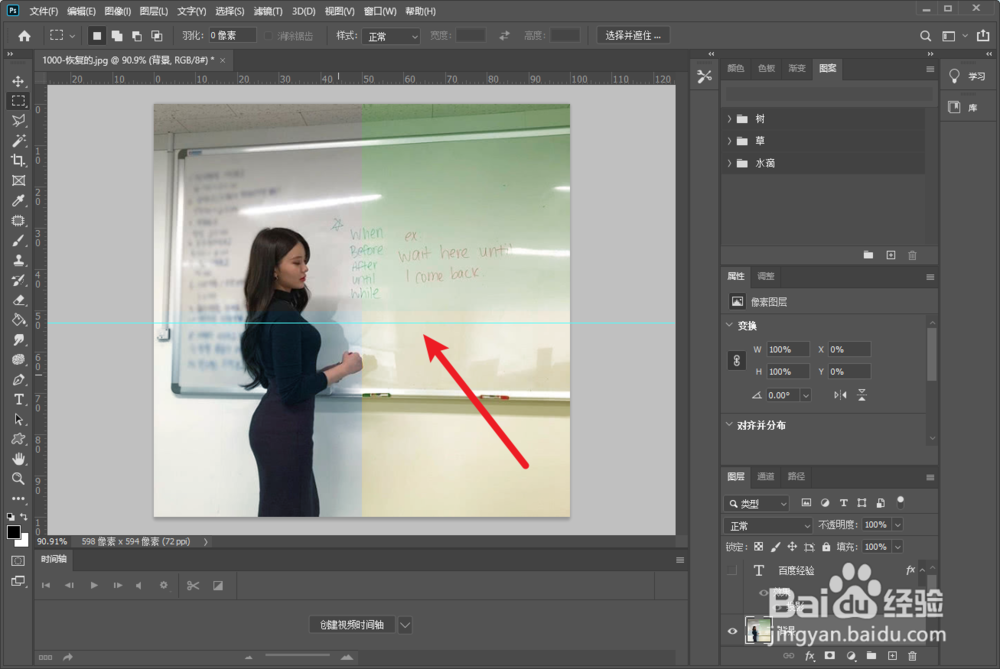Choose New Selection mode
The height and width of the screenshot is (669, 1000).
coord(96,36)
